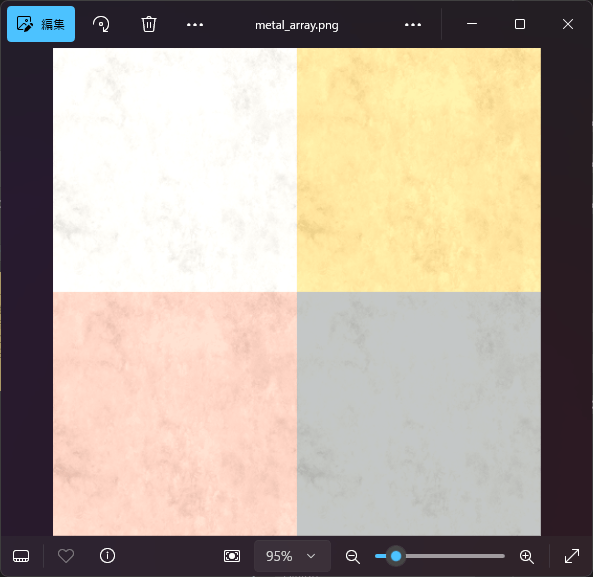Zoom out using the magnifier minus icon
The width and height of the screenshot is (593, 577).
352,557
